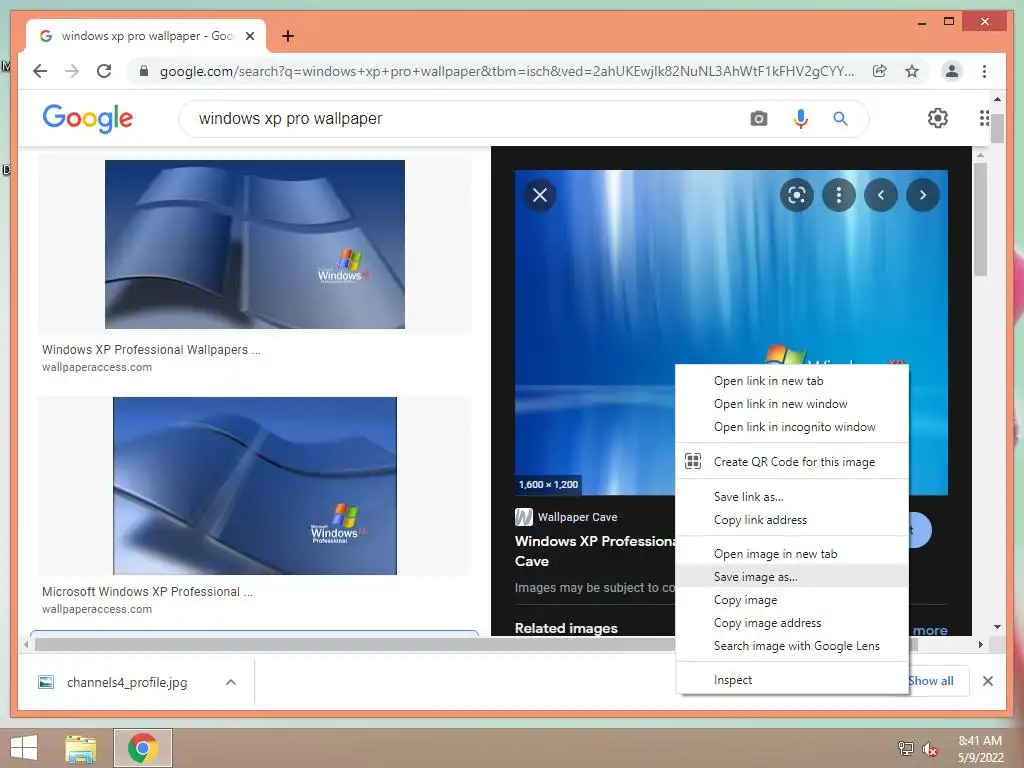Activate Google Lens on previewed image
The width and height of the screenshot is (1024, 768).
pos(797,195)
